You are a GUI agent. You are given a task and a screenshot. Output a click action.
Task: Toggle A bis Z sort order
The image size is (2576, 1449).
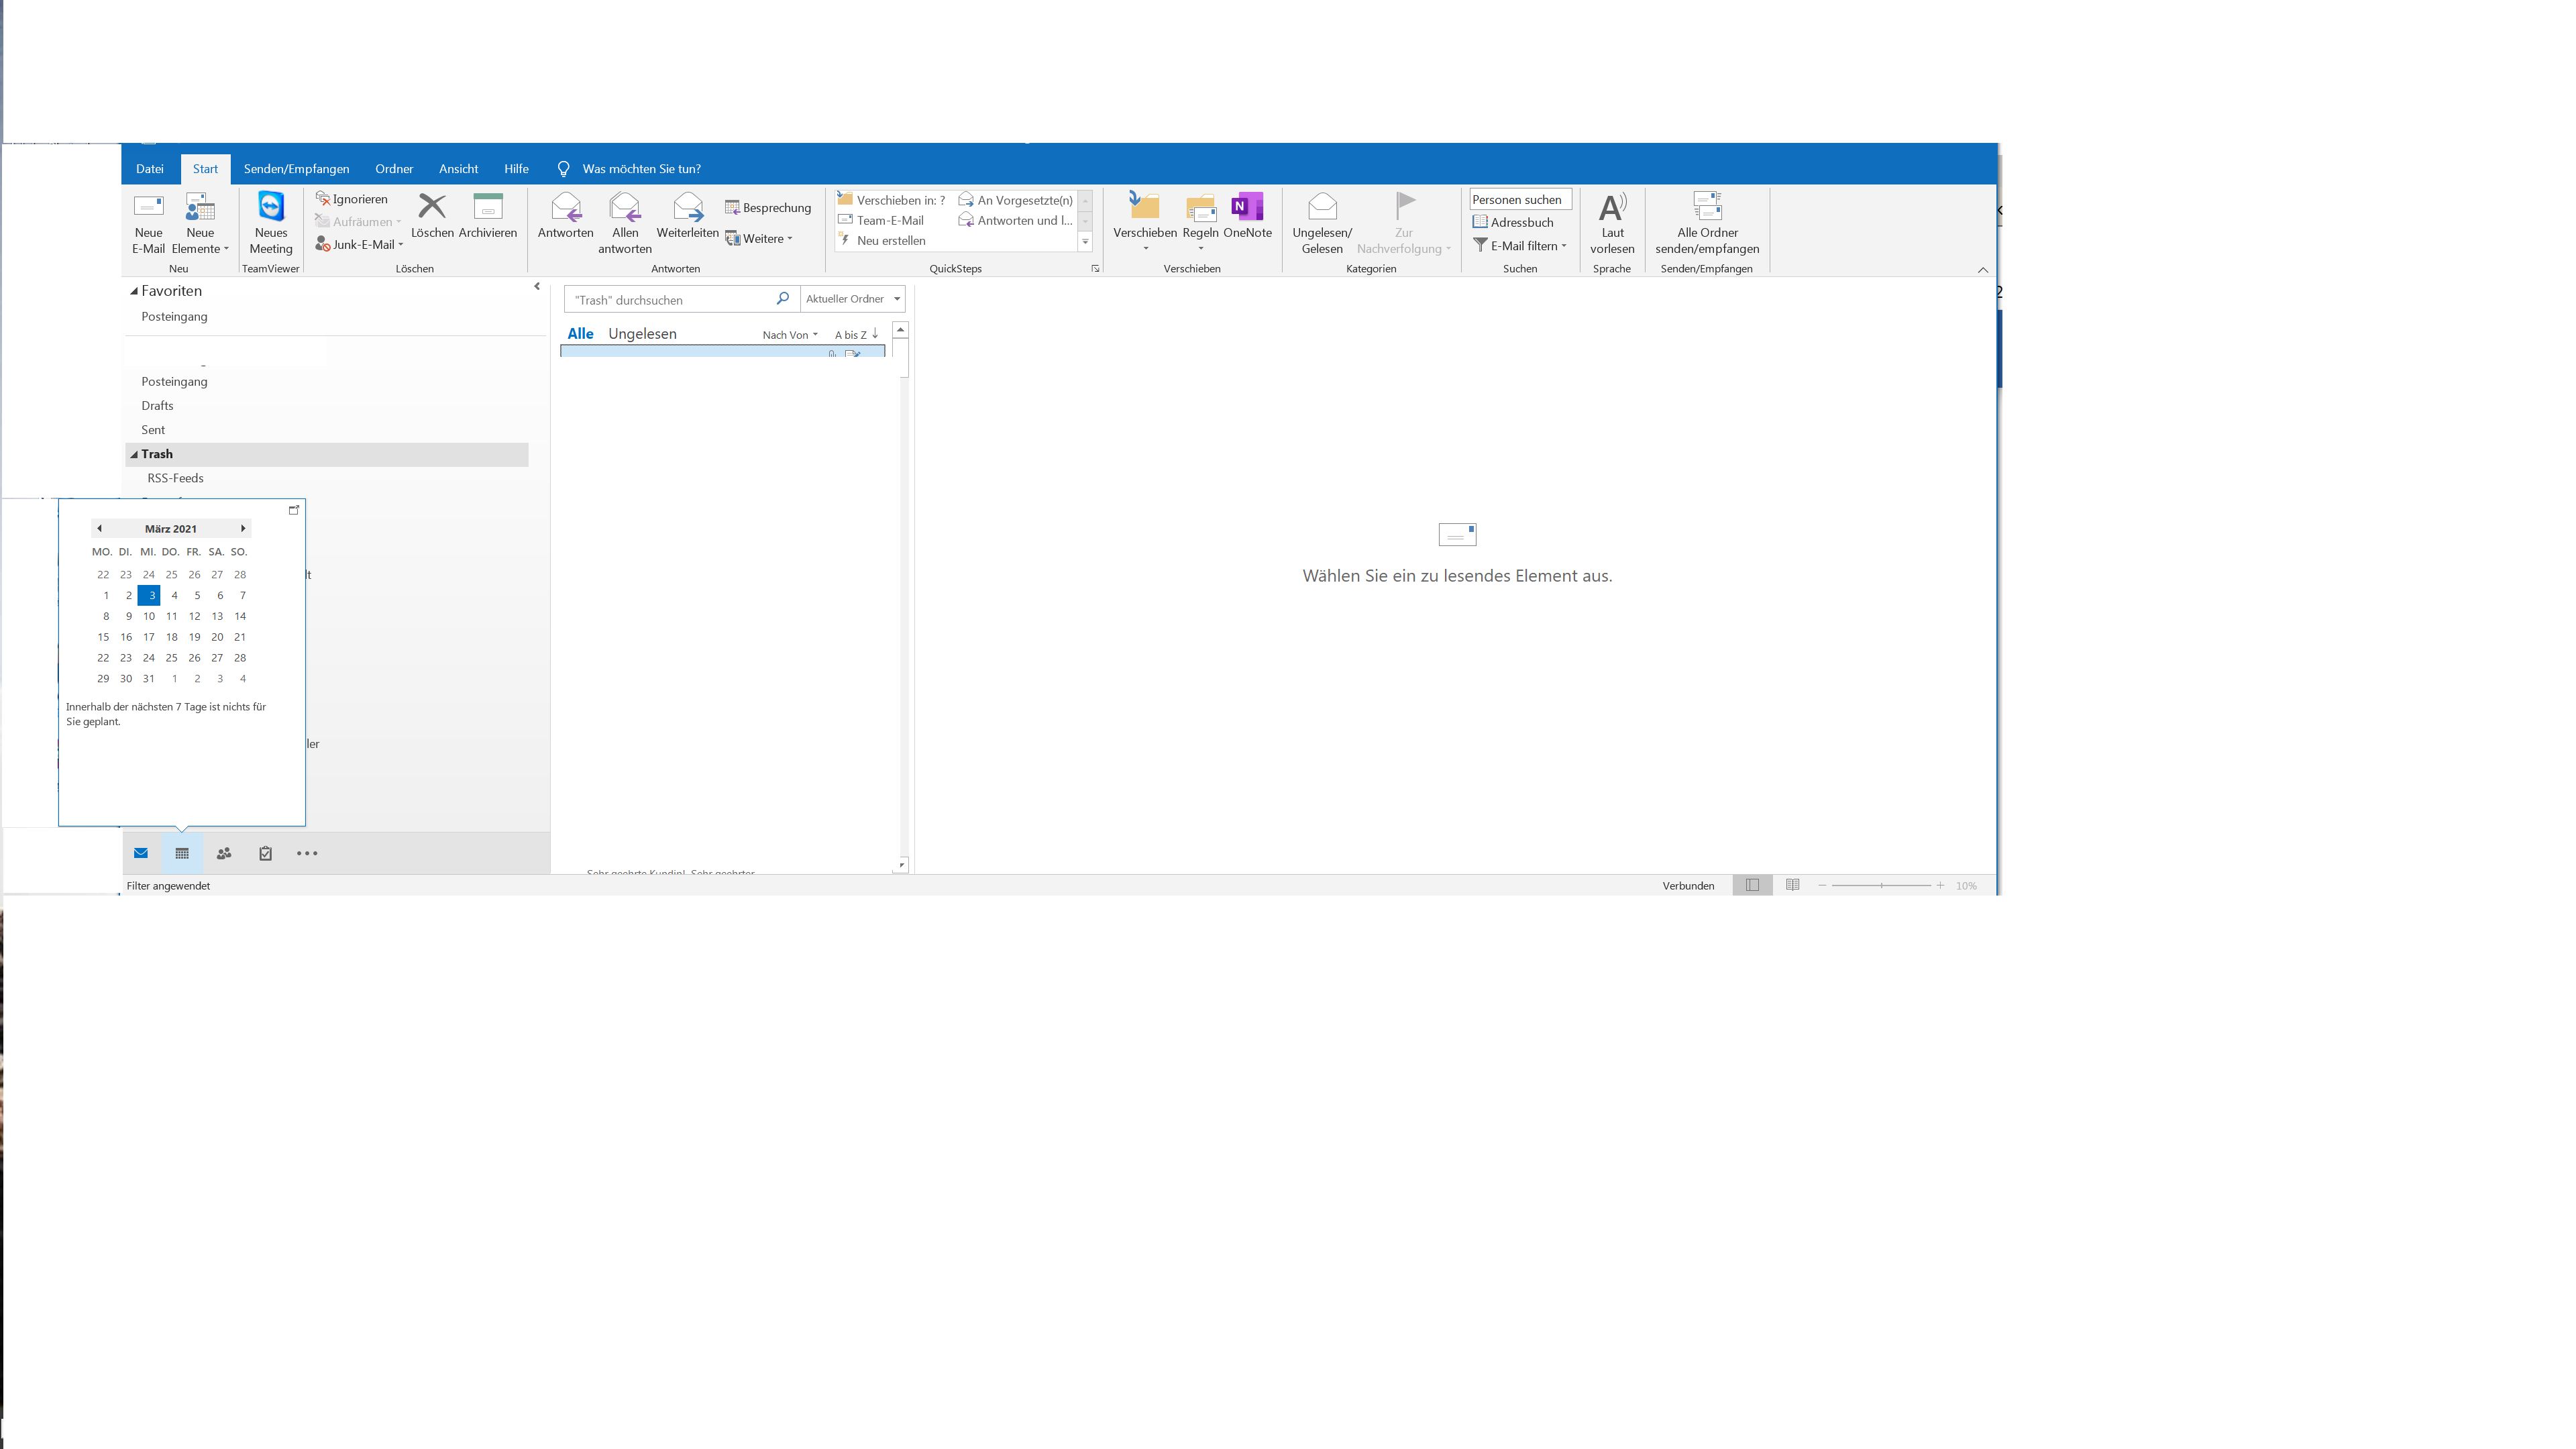point(856,334)
